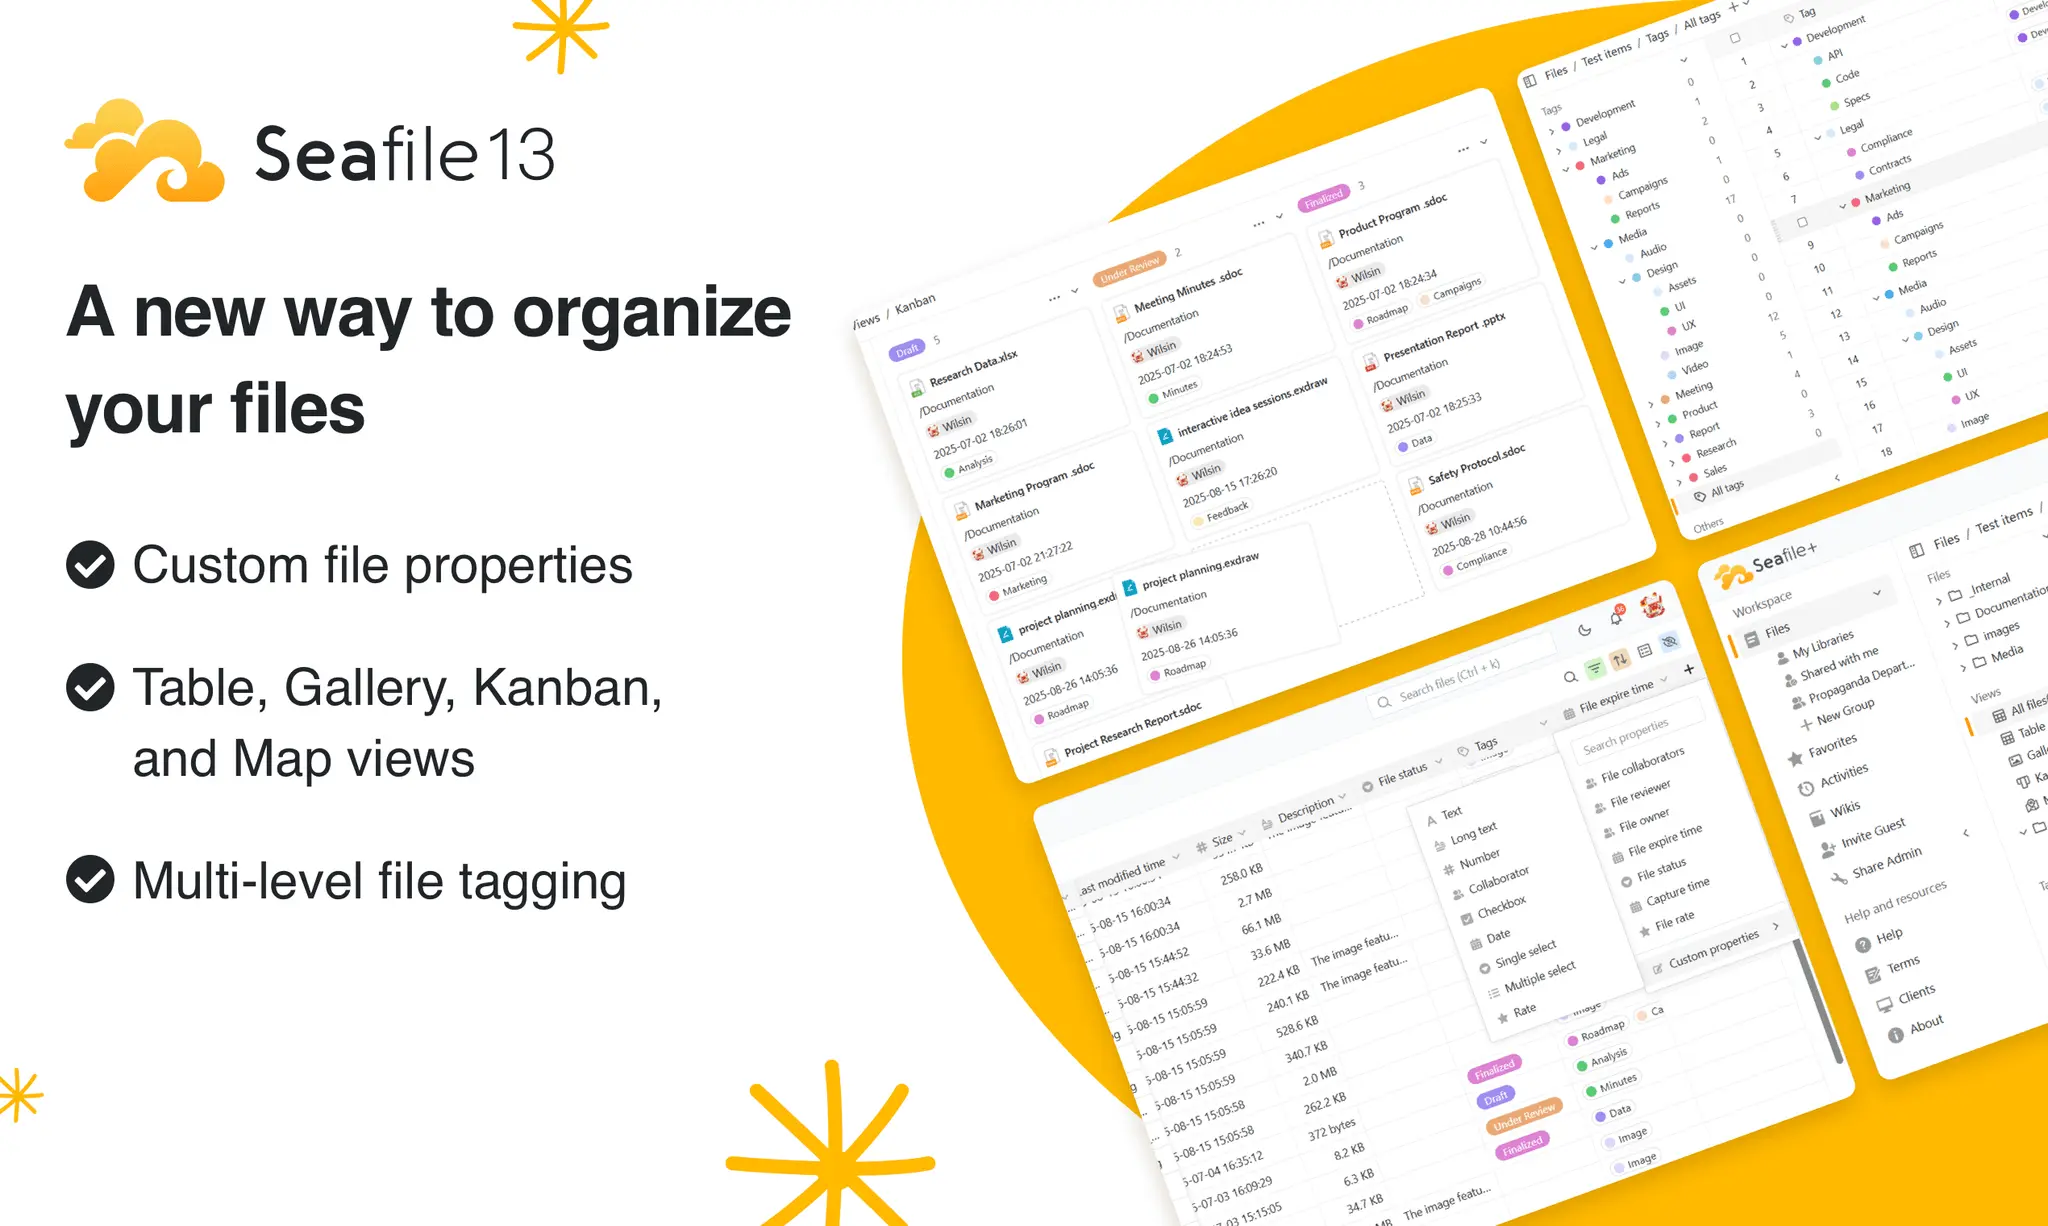The width and height of the screenshot is (2048, 1226).
Task: Click the Under Review label on the Kanban column
Action: point(1129,268)
